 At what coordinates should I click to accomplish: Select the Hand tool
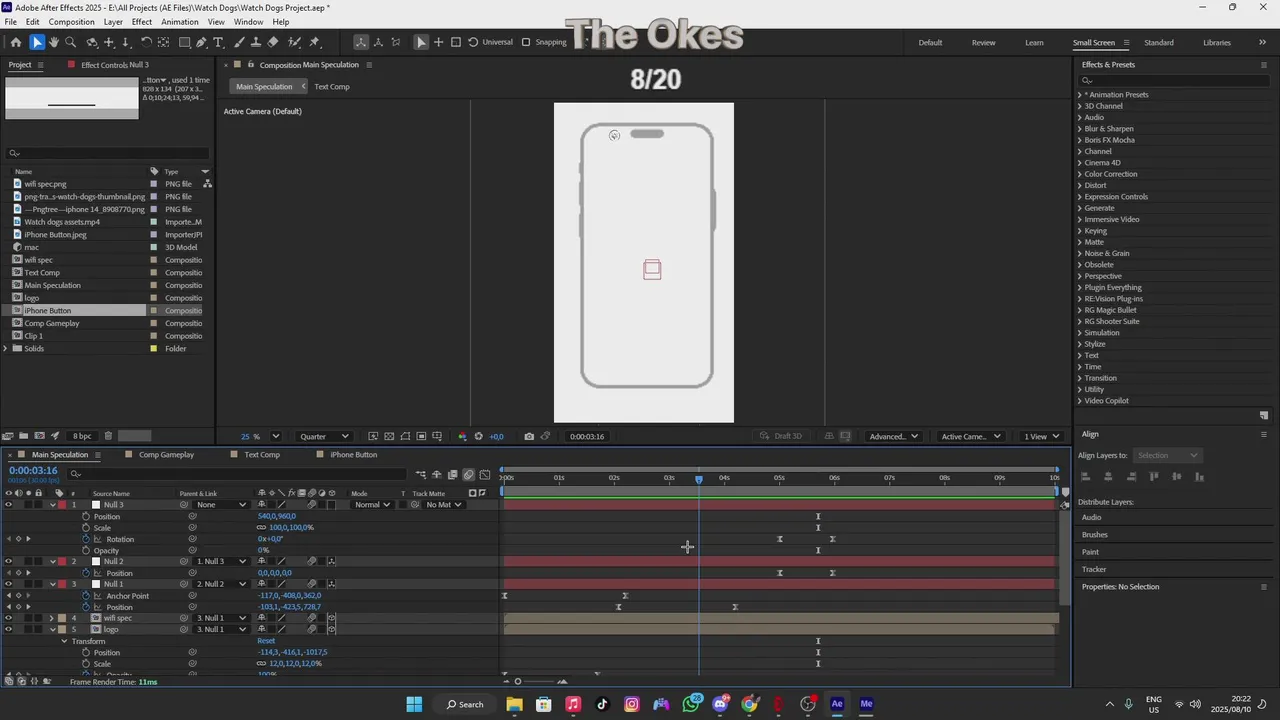point(54,42)
